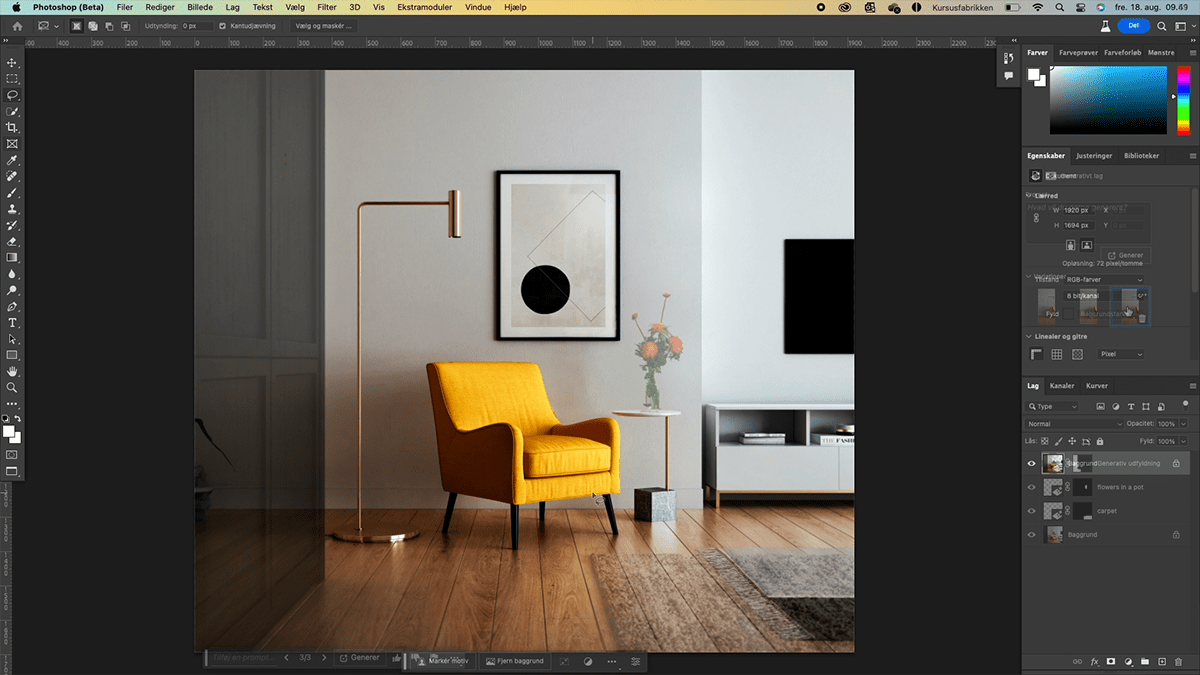Hide the 'flowers in a pot' layer
Screen dimensions: 1200x675
(x=1031, y=487)
